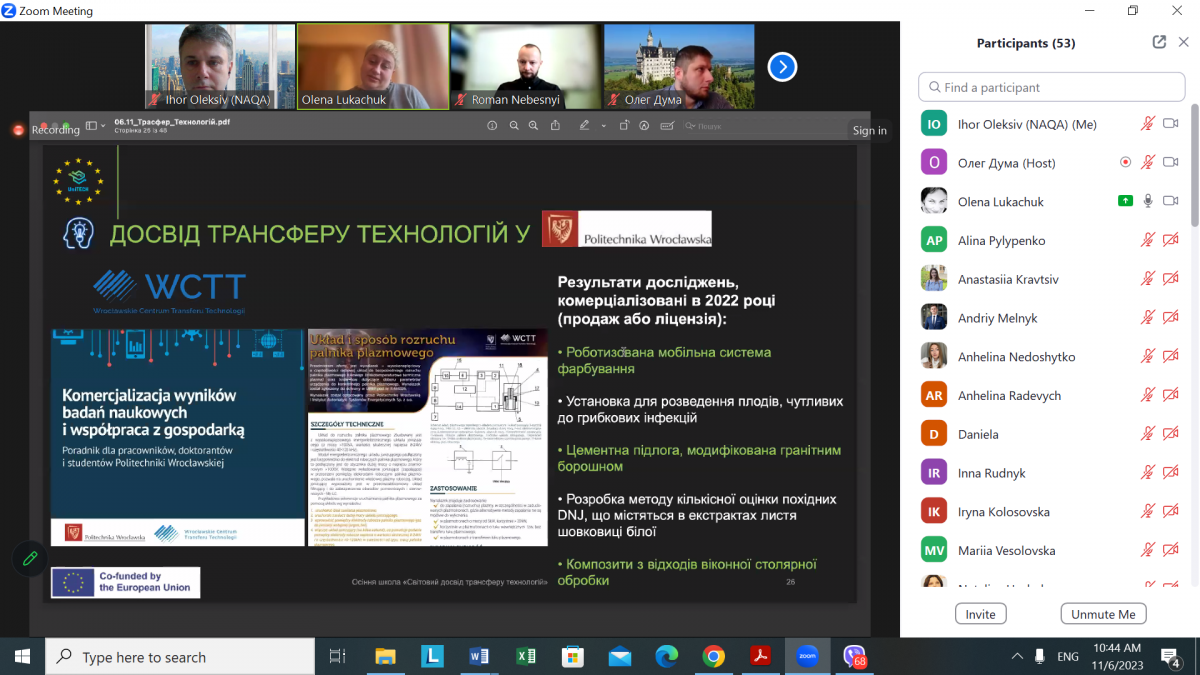
Task: Expand hidden system tray icons
Action: pyautogui.click(x=1017, y=657)
